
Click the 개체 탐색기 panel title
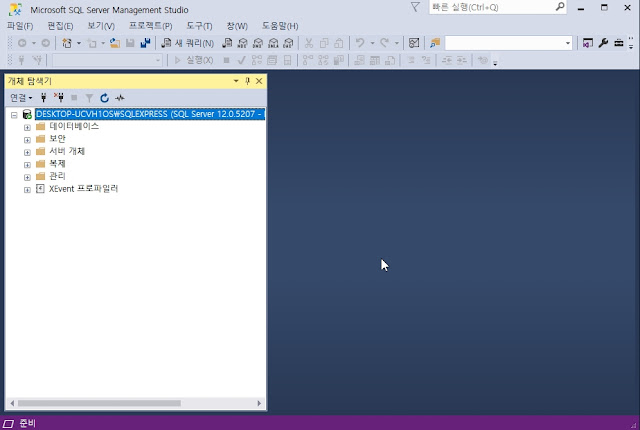[30, 81]
